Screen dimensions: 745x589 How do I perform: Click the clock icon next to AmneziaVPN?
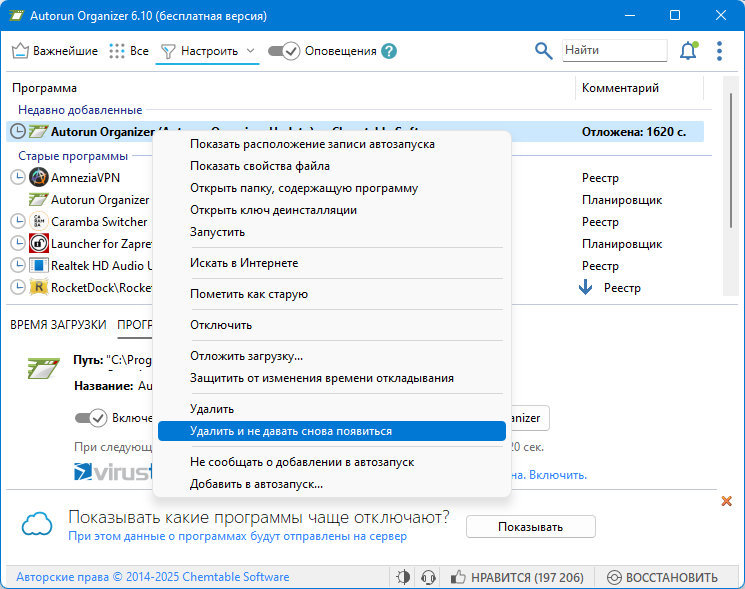tap(18, 177)
